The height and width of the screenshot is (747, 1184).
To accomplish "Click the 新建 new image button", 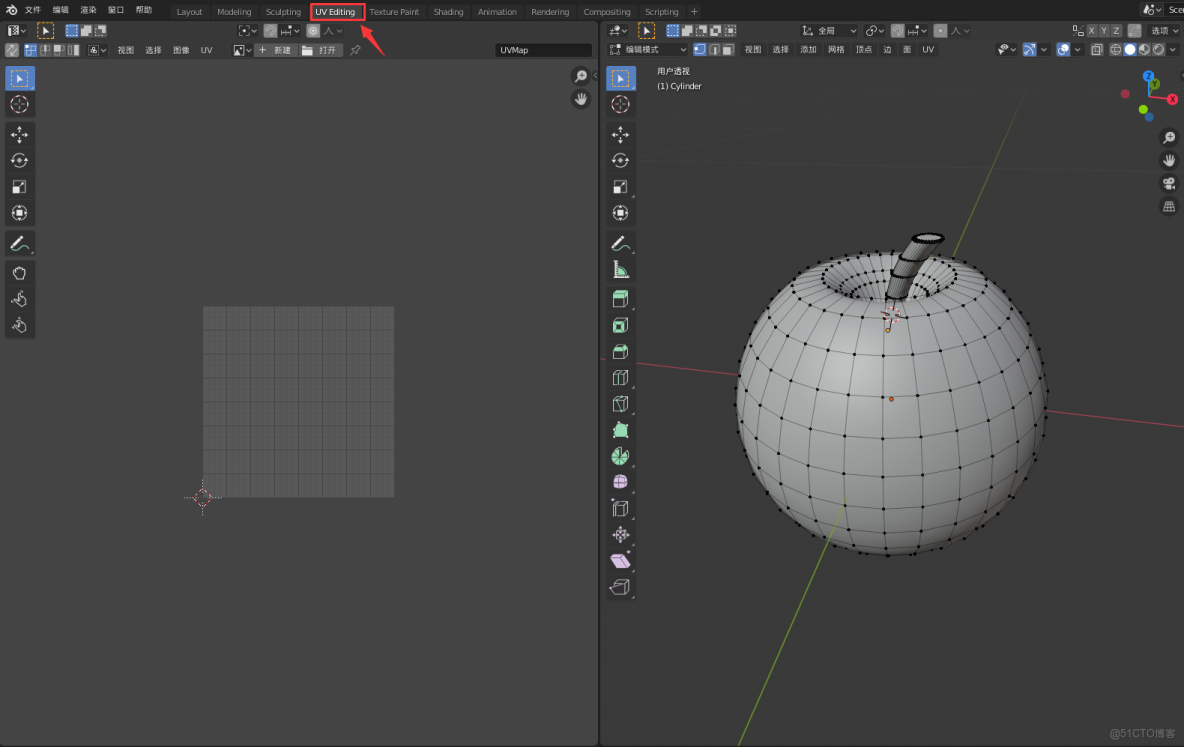I will pyautogui.click(x=276, y=50).
